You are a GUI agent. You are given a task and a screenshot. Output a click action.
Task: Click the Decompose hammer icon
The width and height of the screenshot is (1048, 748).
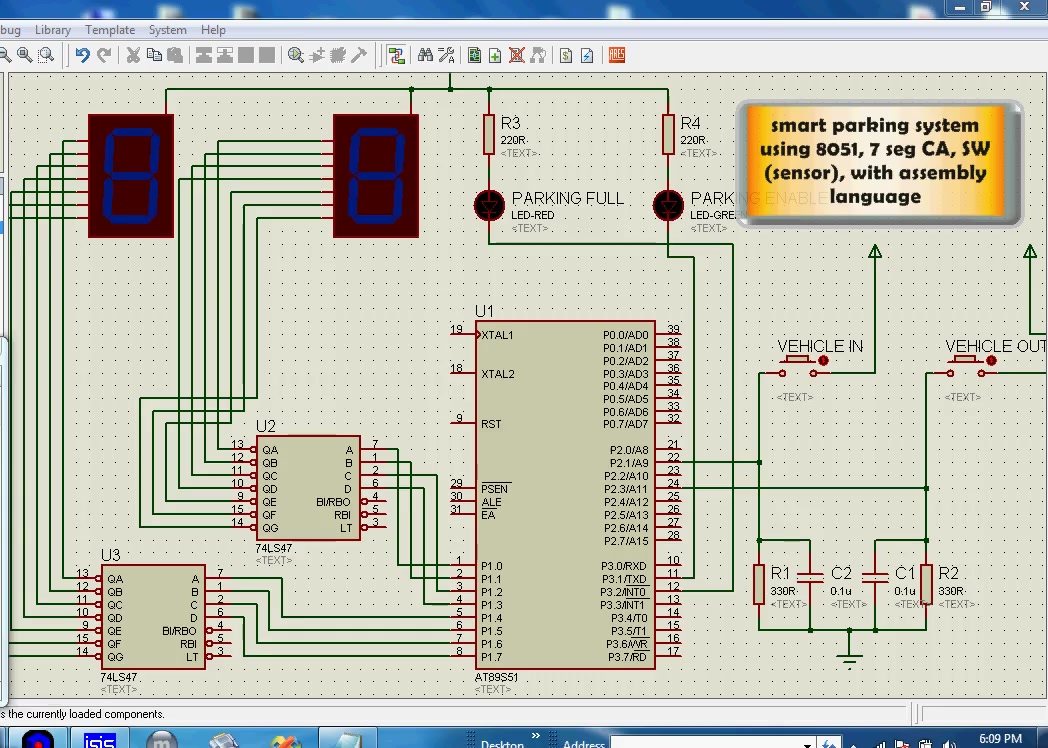(359, 55)
